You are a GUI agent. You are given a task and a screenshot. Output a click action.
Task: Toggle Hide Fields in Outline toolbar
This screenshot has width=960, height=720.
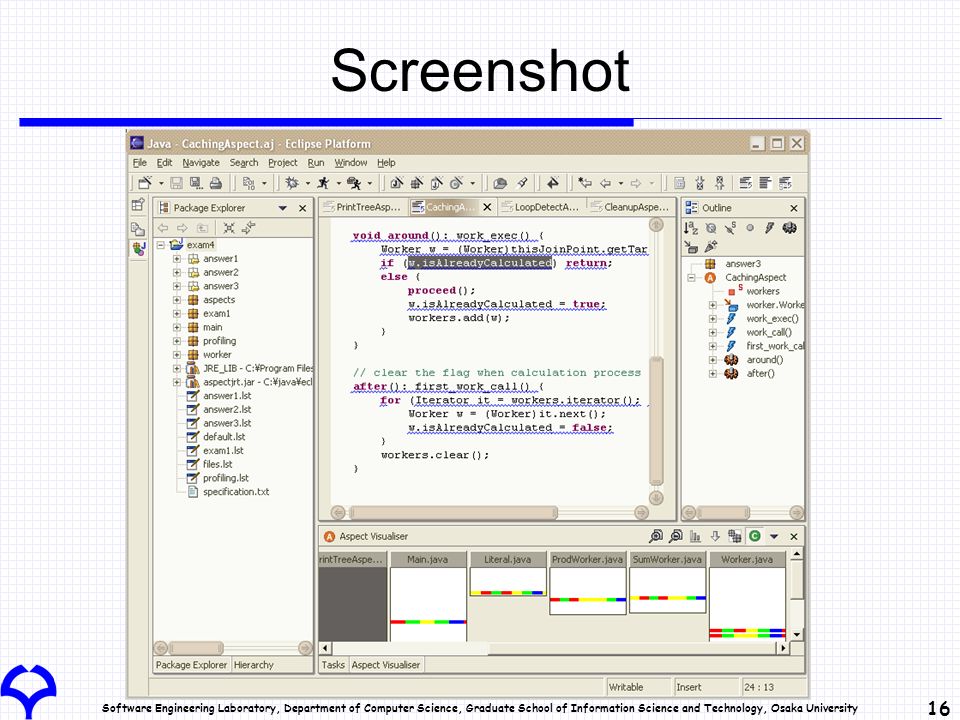pyautogui.click(x=710, y=228)
